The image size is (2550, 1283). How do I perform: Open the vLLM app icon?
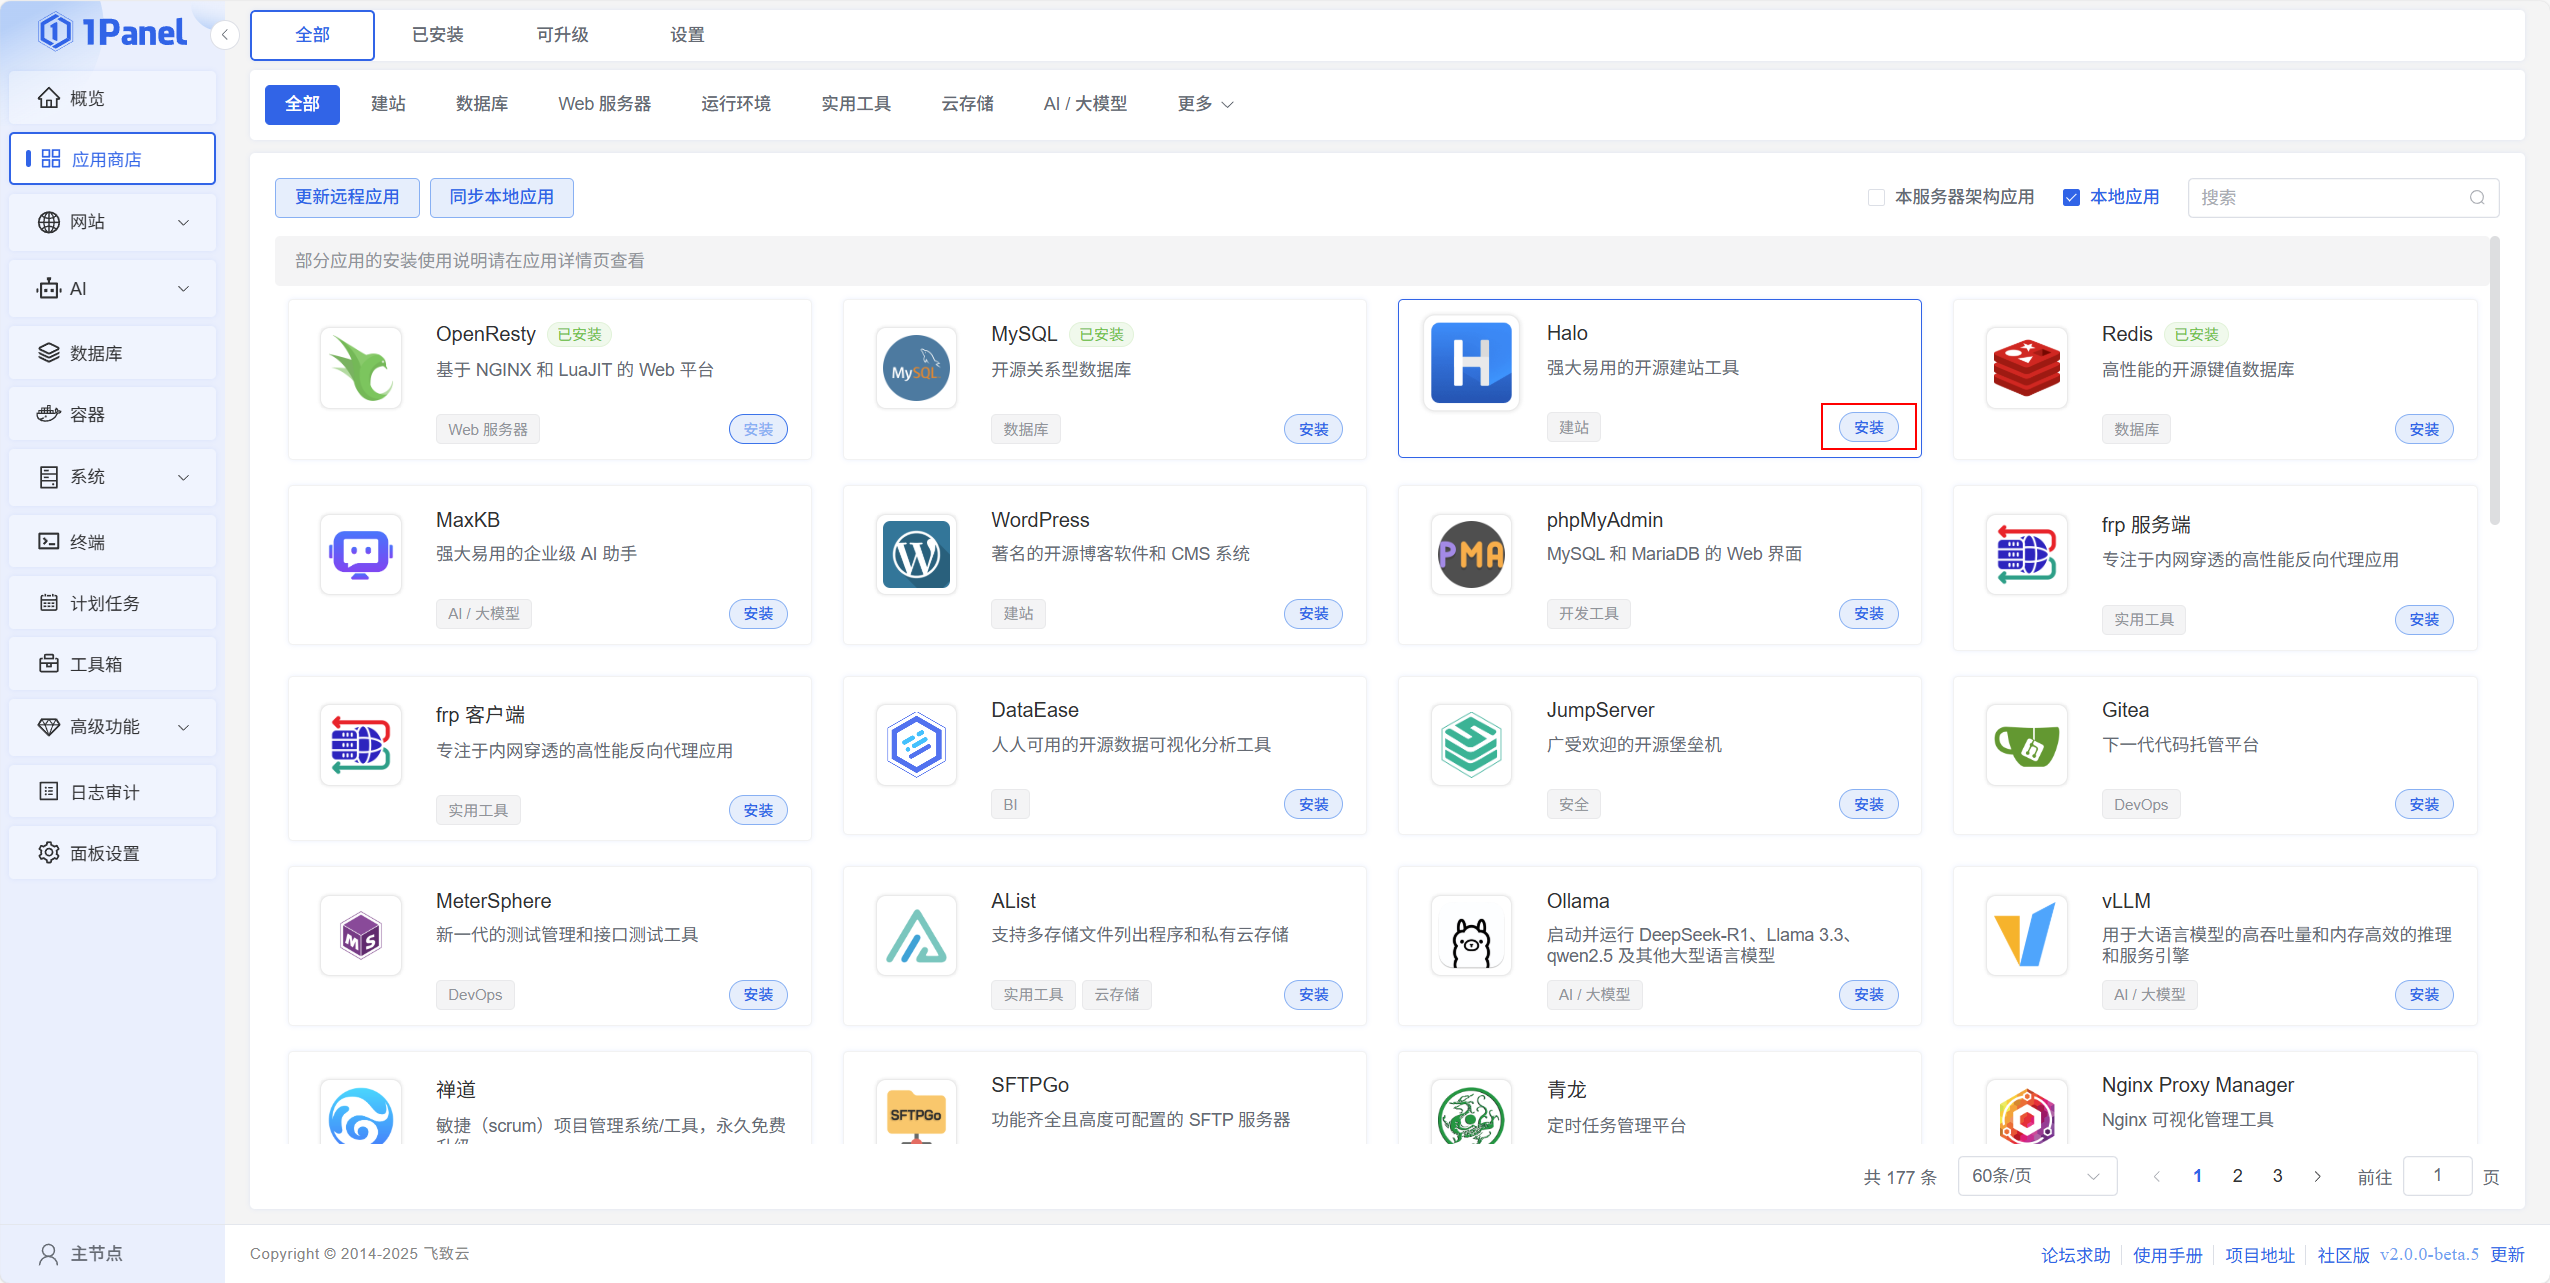click(x=2027, y=935)
